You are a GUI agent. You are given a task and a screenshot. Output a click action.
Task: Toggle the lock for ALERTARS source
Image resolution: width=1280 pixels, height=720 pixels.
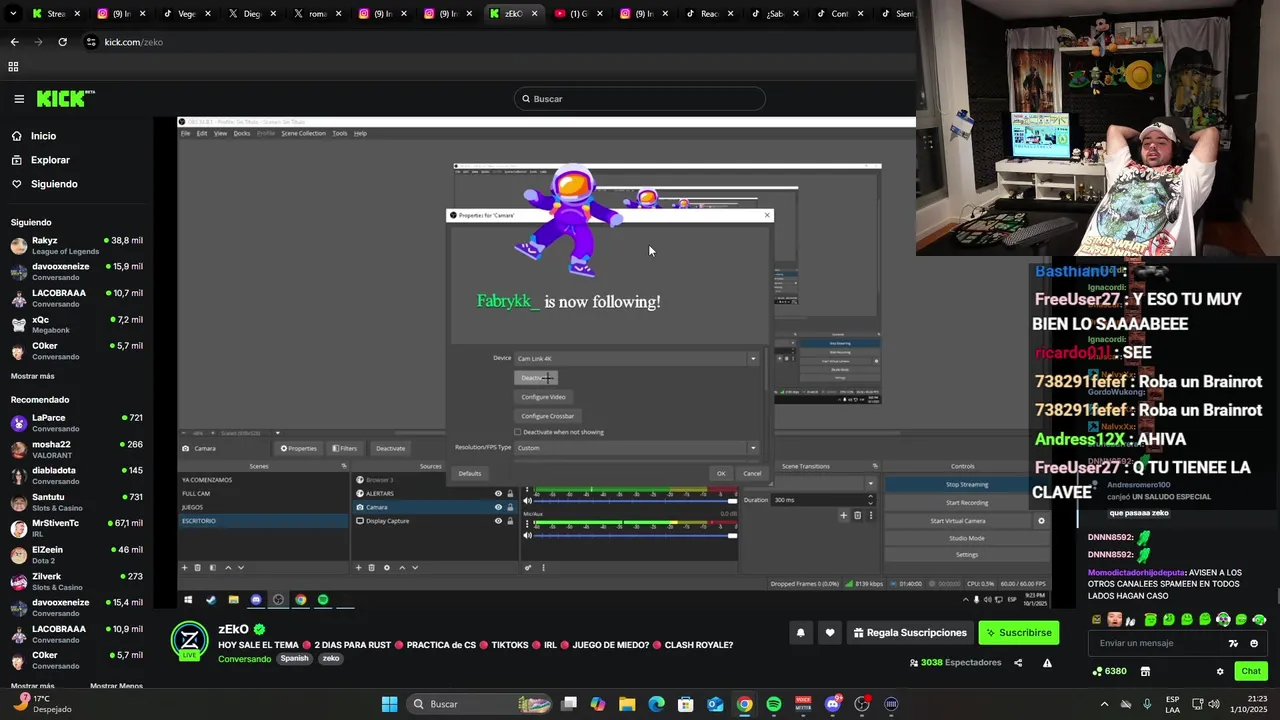[510, 493]
